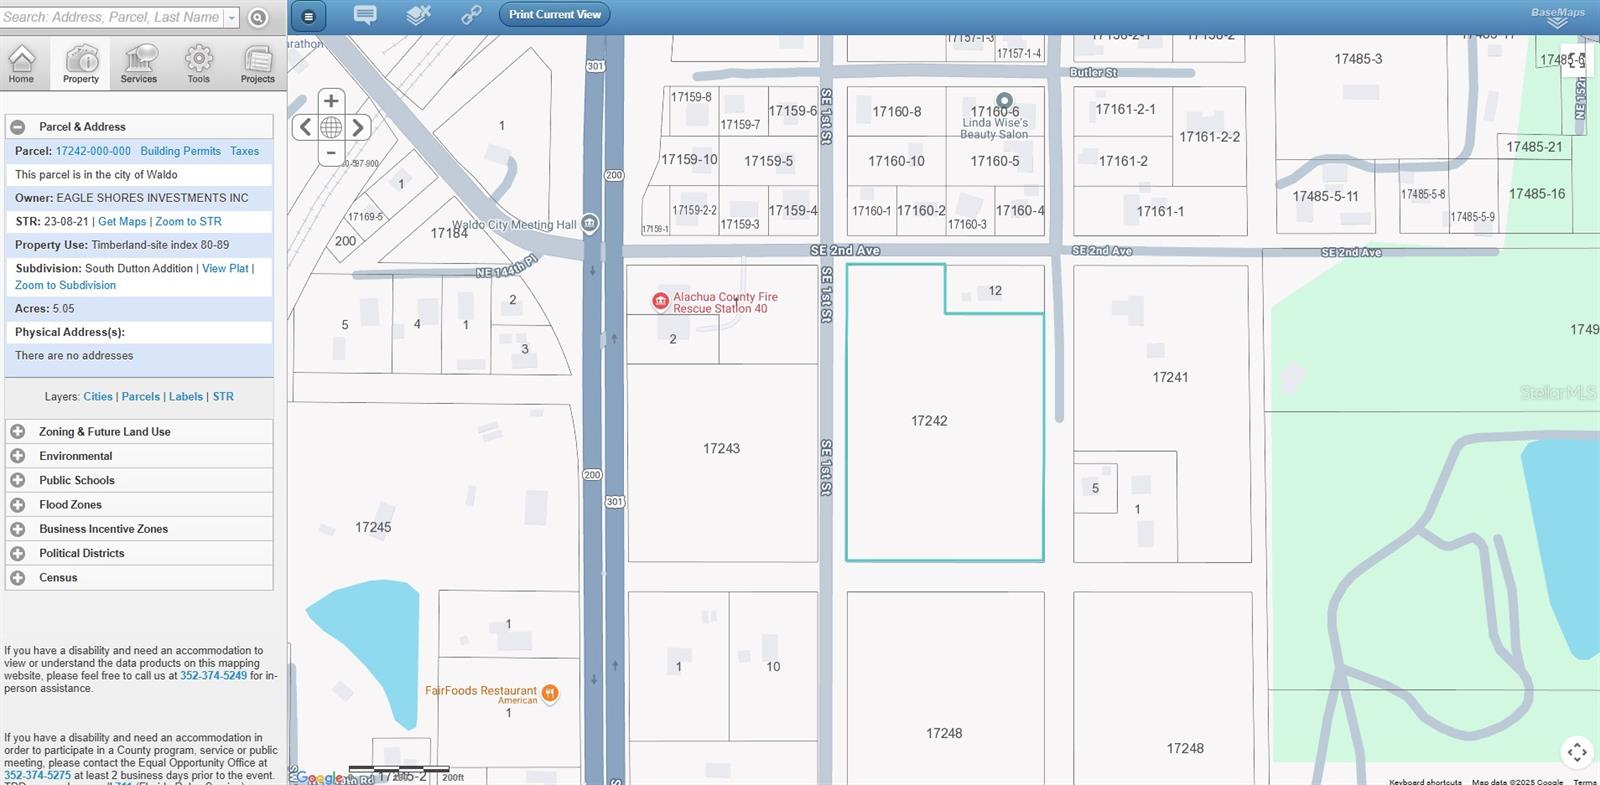Open the BaseMaps selector
Screen dimensions: 1600x785
1557,16
